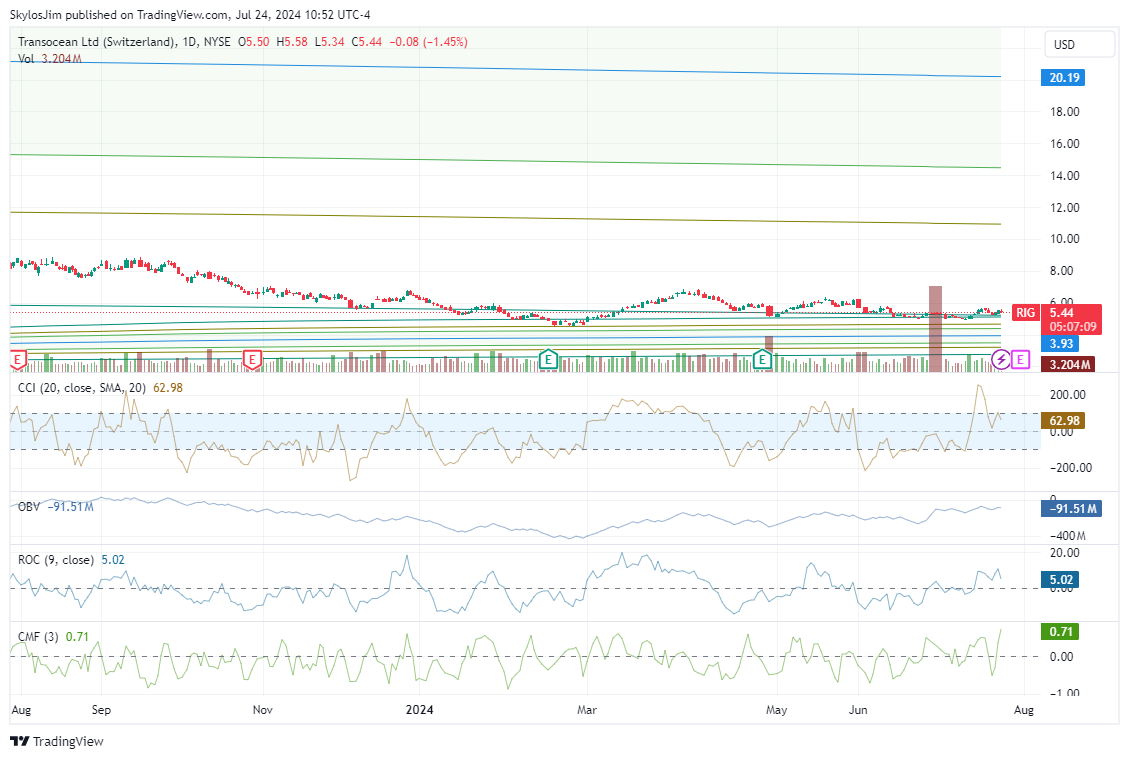Click the red 5.44 last price label

(1072, 313)
